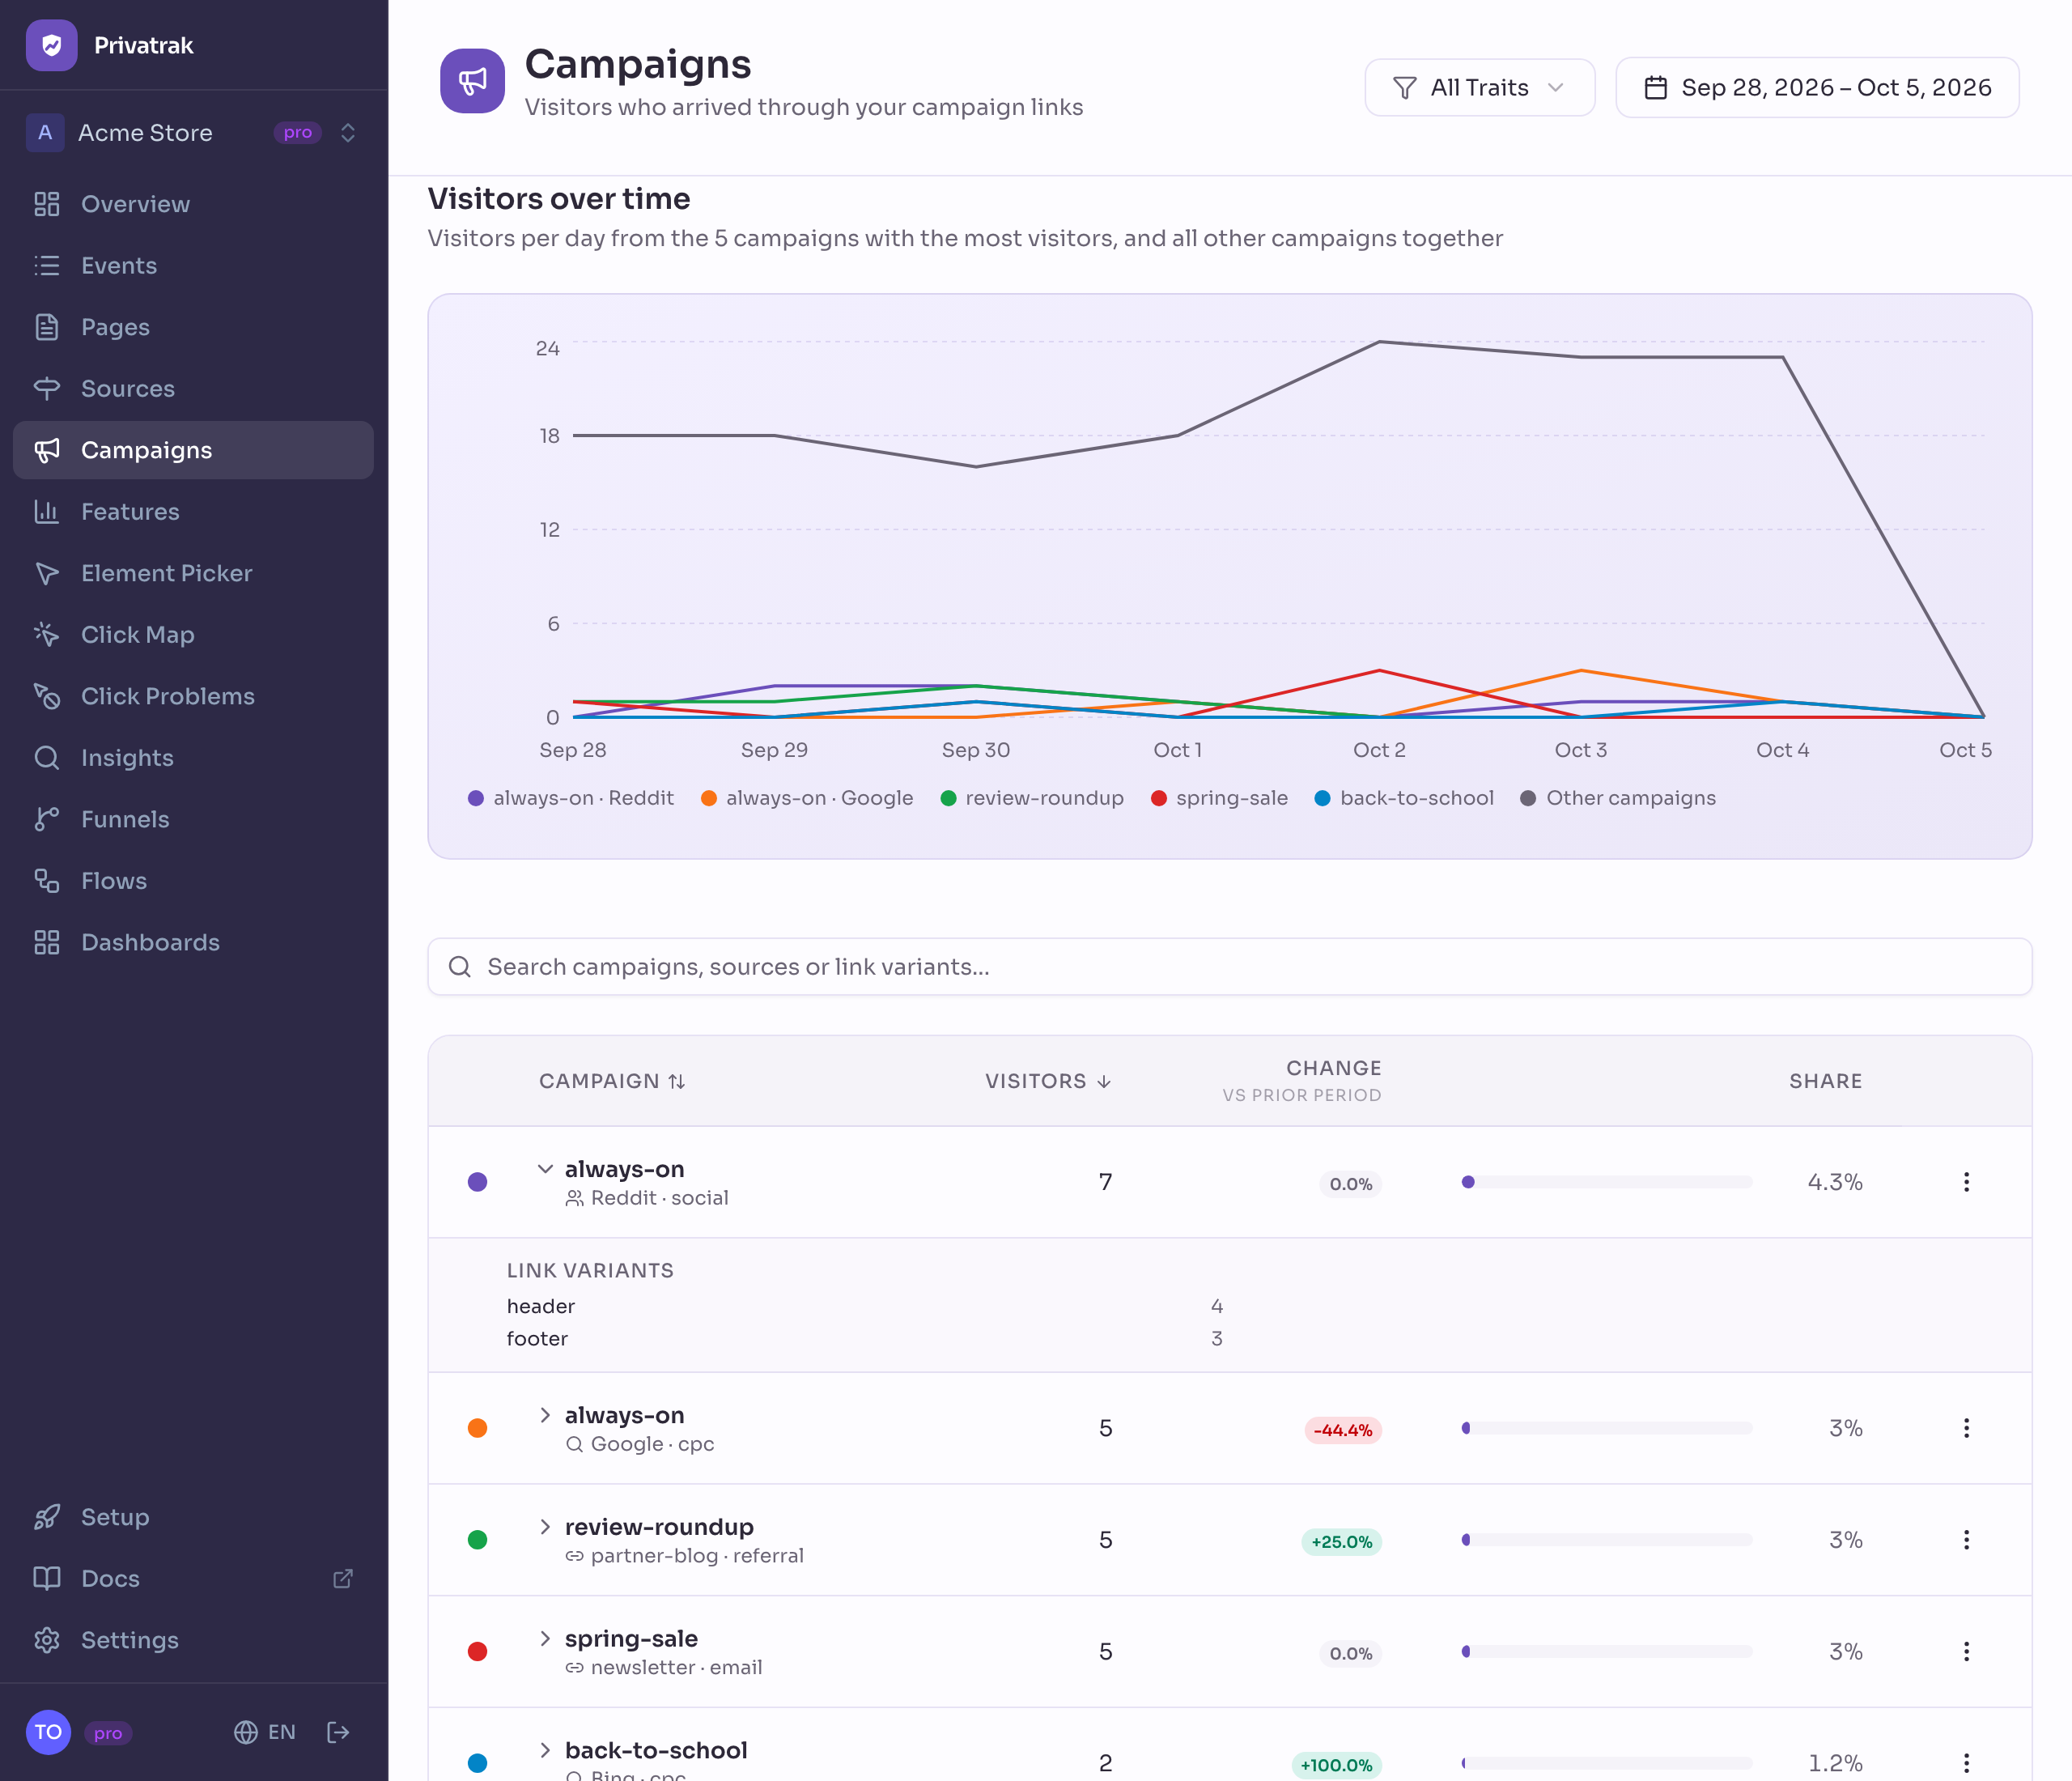Click the Share column header
2072x1781 pixels.
(1825, 1081)
